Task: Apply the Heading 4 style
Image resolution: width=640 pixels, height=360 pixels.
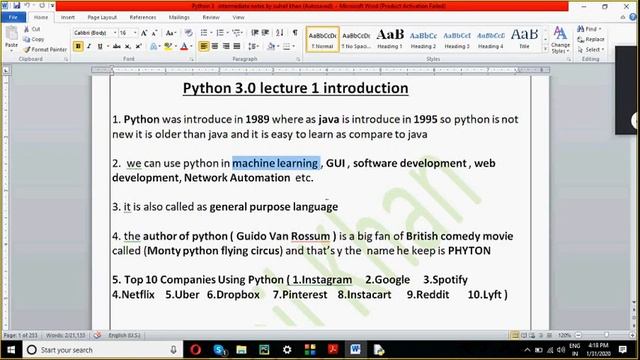Action: pyautogui.click(x=491, y=39)
